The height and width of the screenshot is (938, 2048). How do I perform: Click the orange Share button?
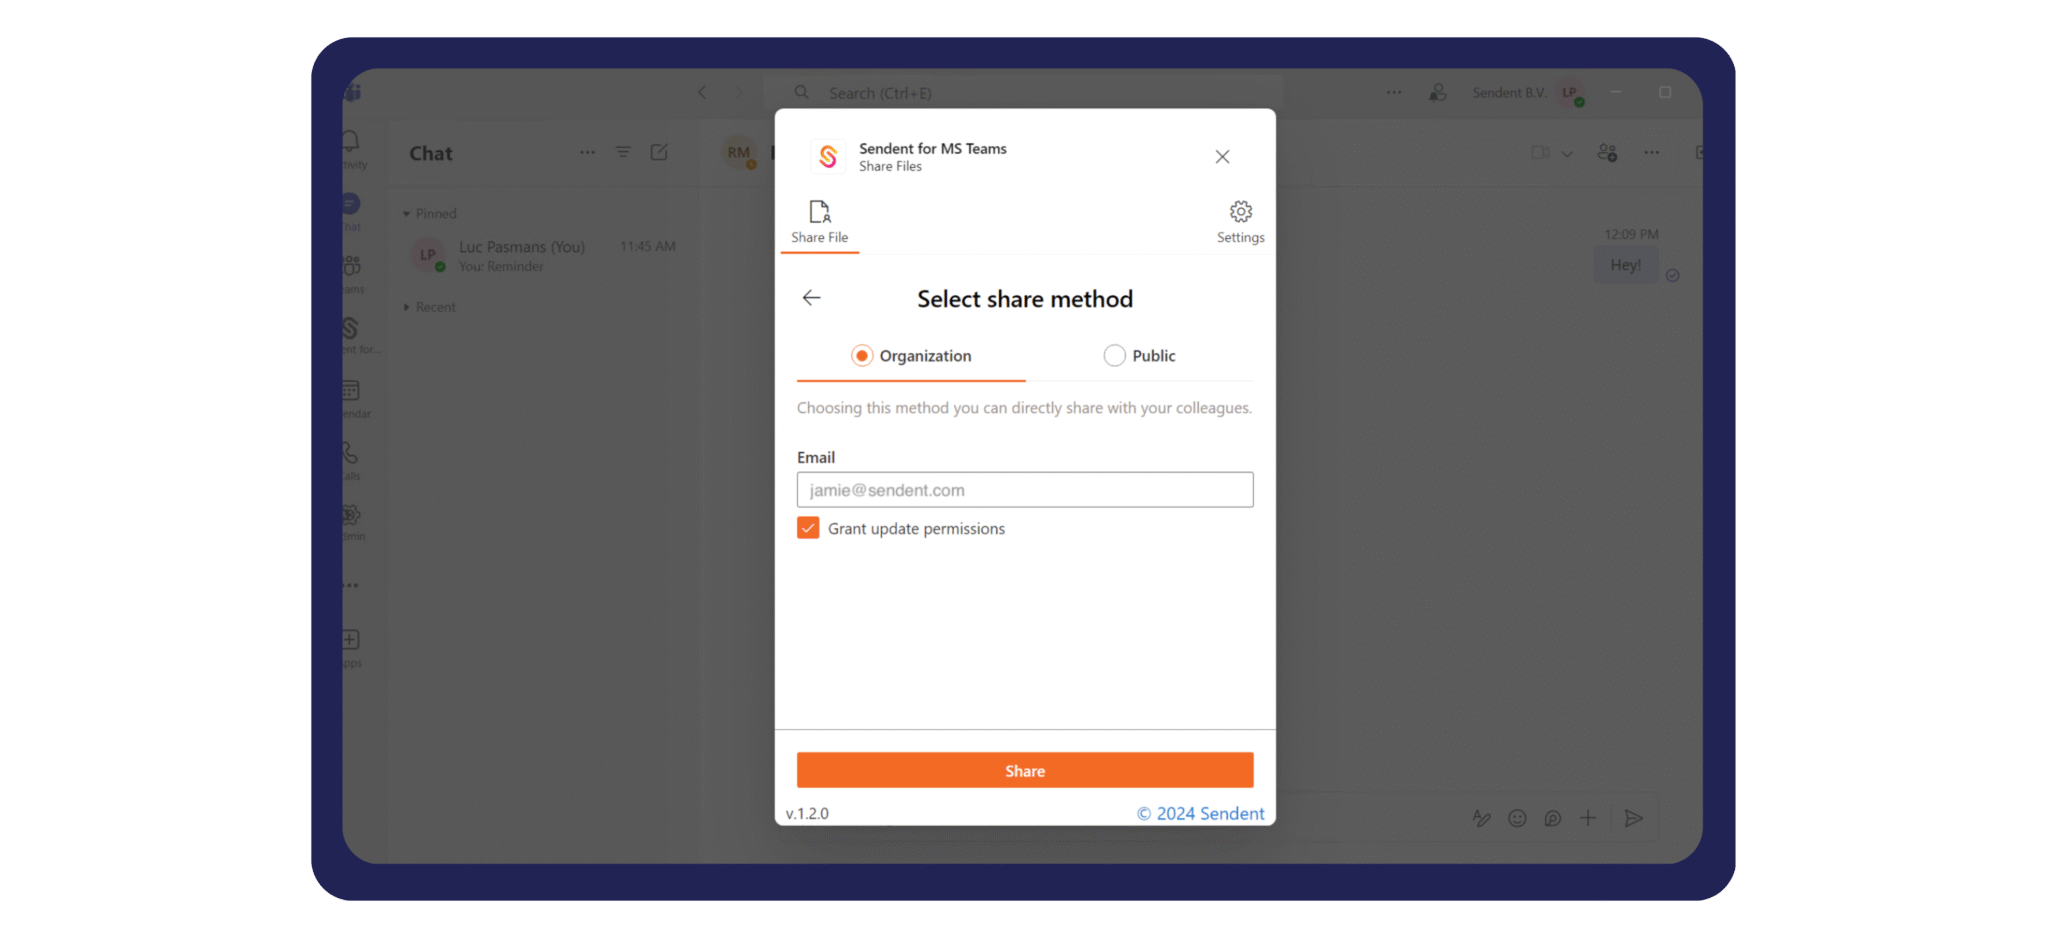[x=1025, y=771]
